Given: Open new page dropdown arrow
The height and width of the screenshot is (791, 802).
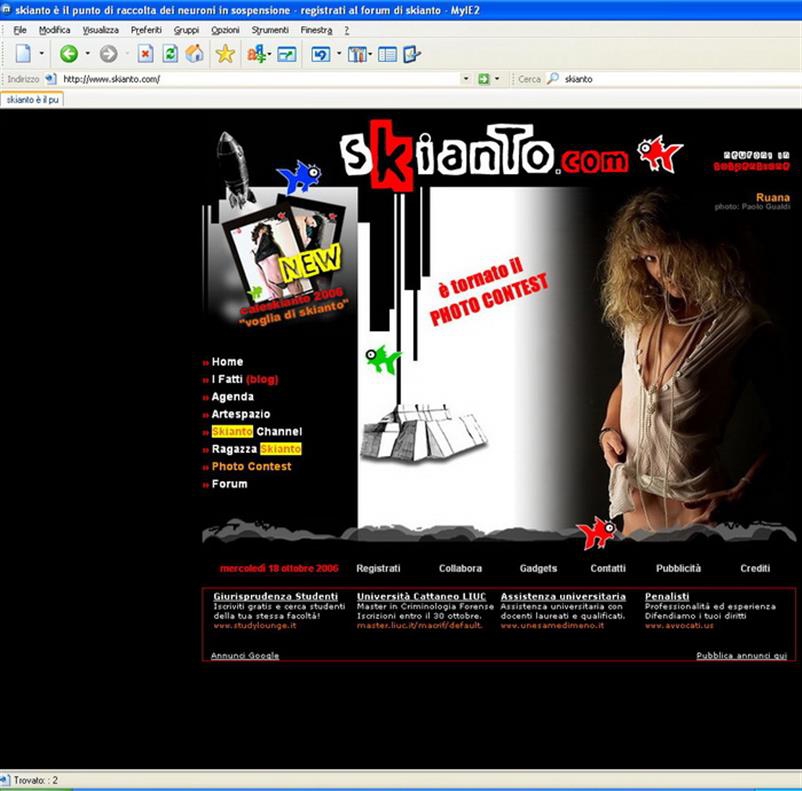Looking at the screenshot, I should (42, 53).
